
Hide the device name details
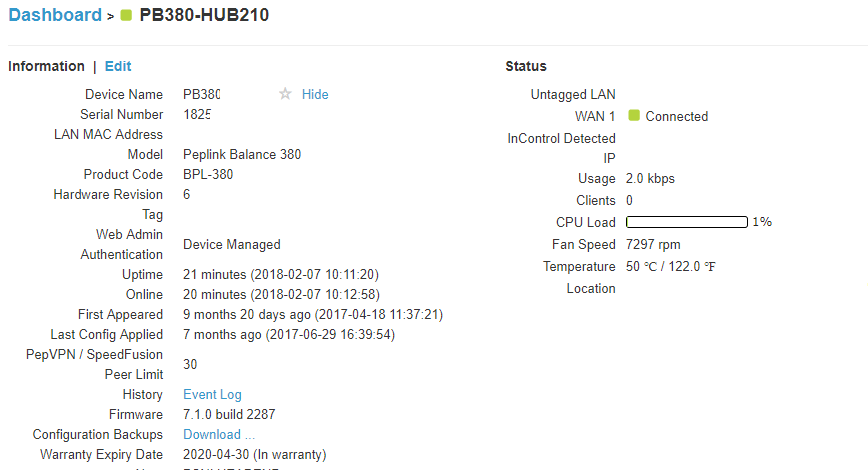315,94
